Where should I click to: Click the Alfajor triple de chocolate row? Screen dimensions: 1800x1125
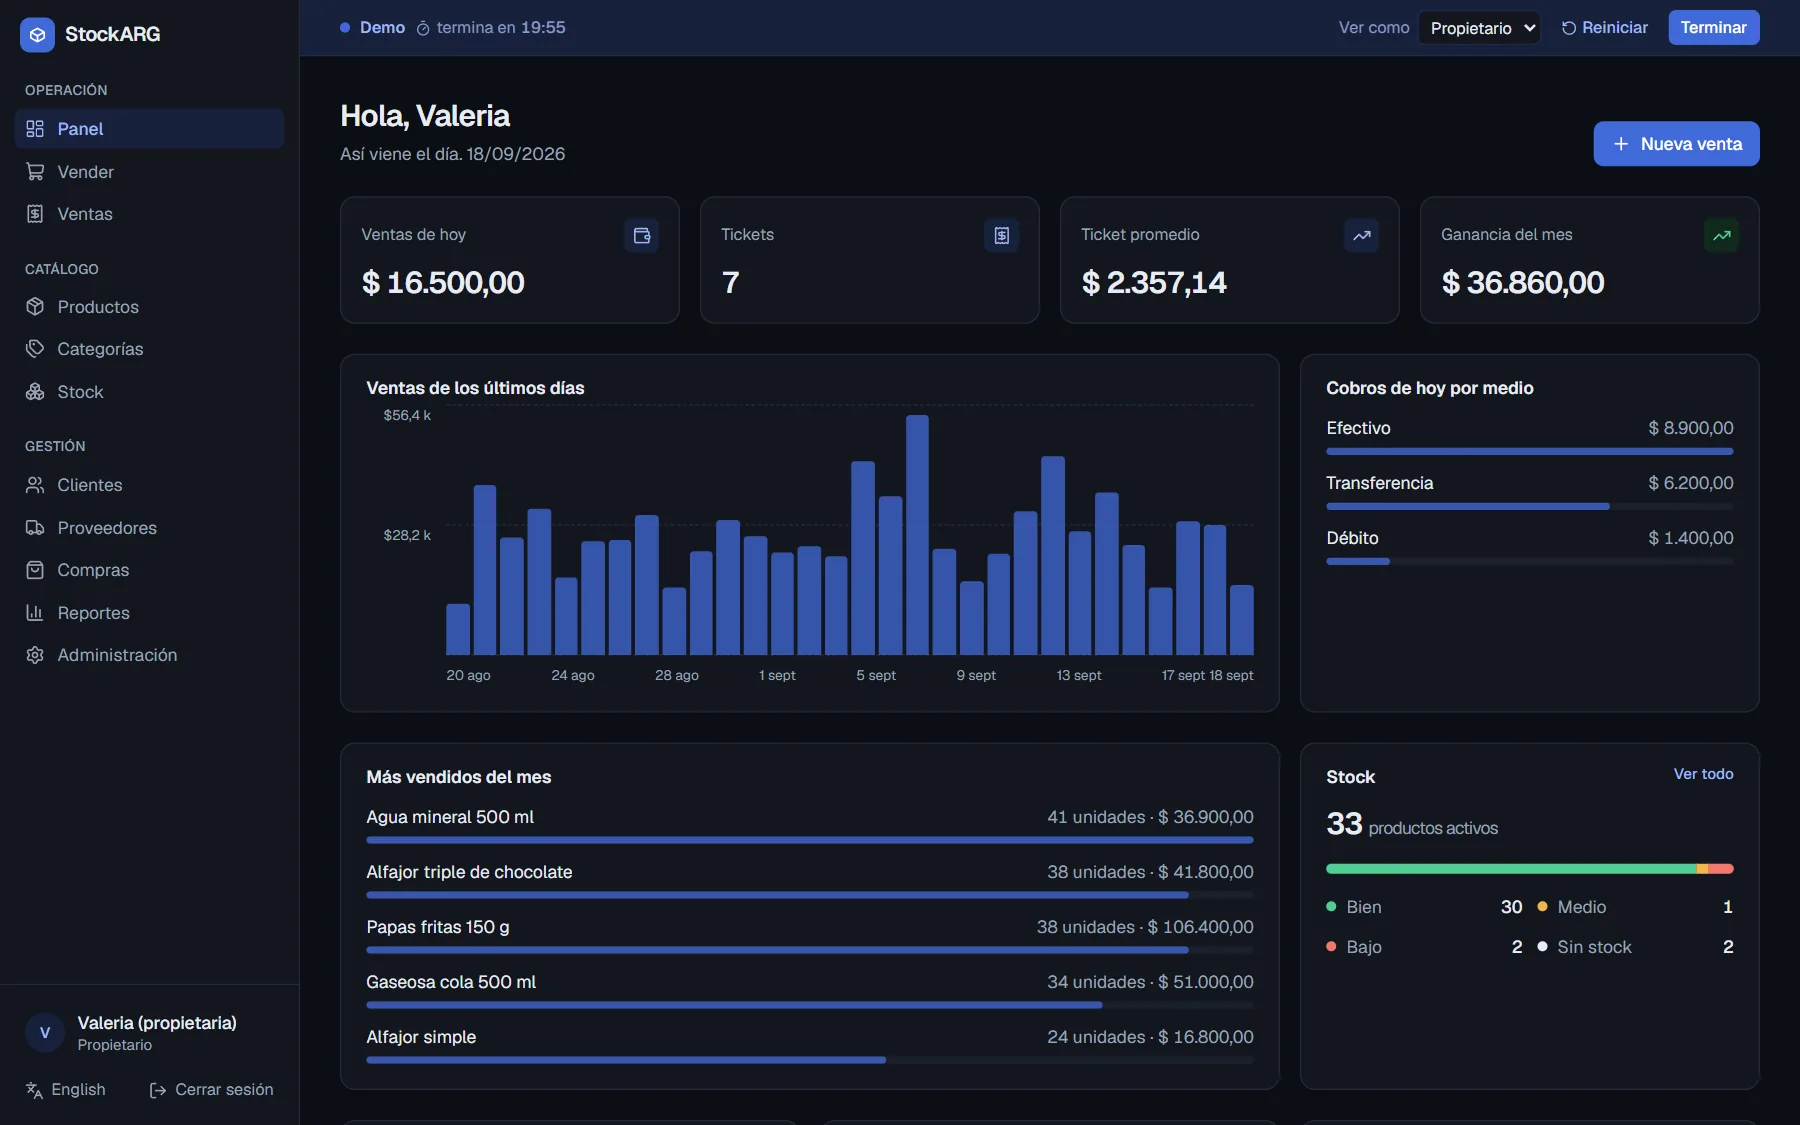809,881
